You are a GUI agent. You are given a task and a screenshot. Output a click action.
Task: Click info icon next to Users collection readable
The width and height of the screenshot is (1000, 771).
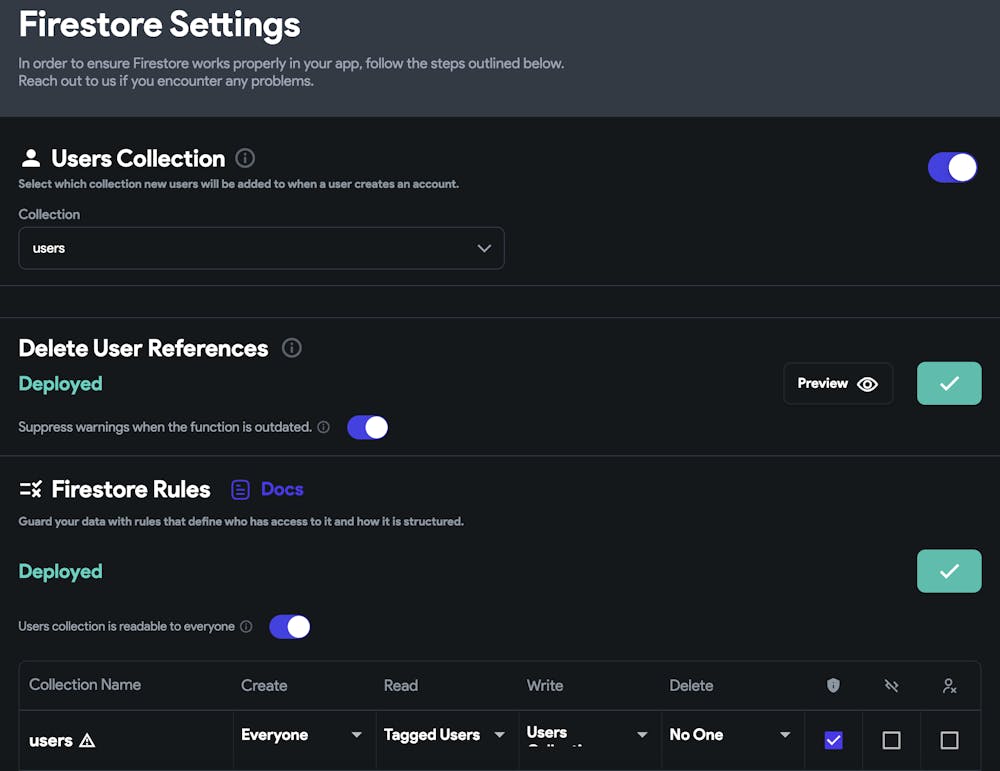[x=246, y=627]
